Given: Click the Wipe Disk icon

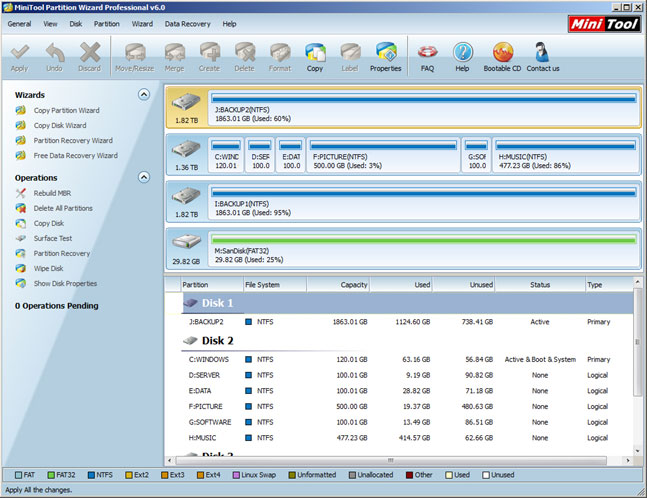Looking at the screenshot, I should click(x=21, y=268).
